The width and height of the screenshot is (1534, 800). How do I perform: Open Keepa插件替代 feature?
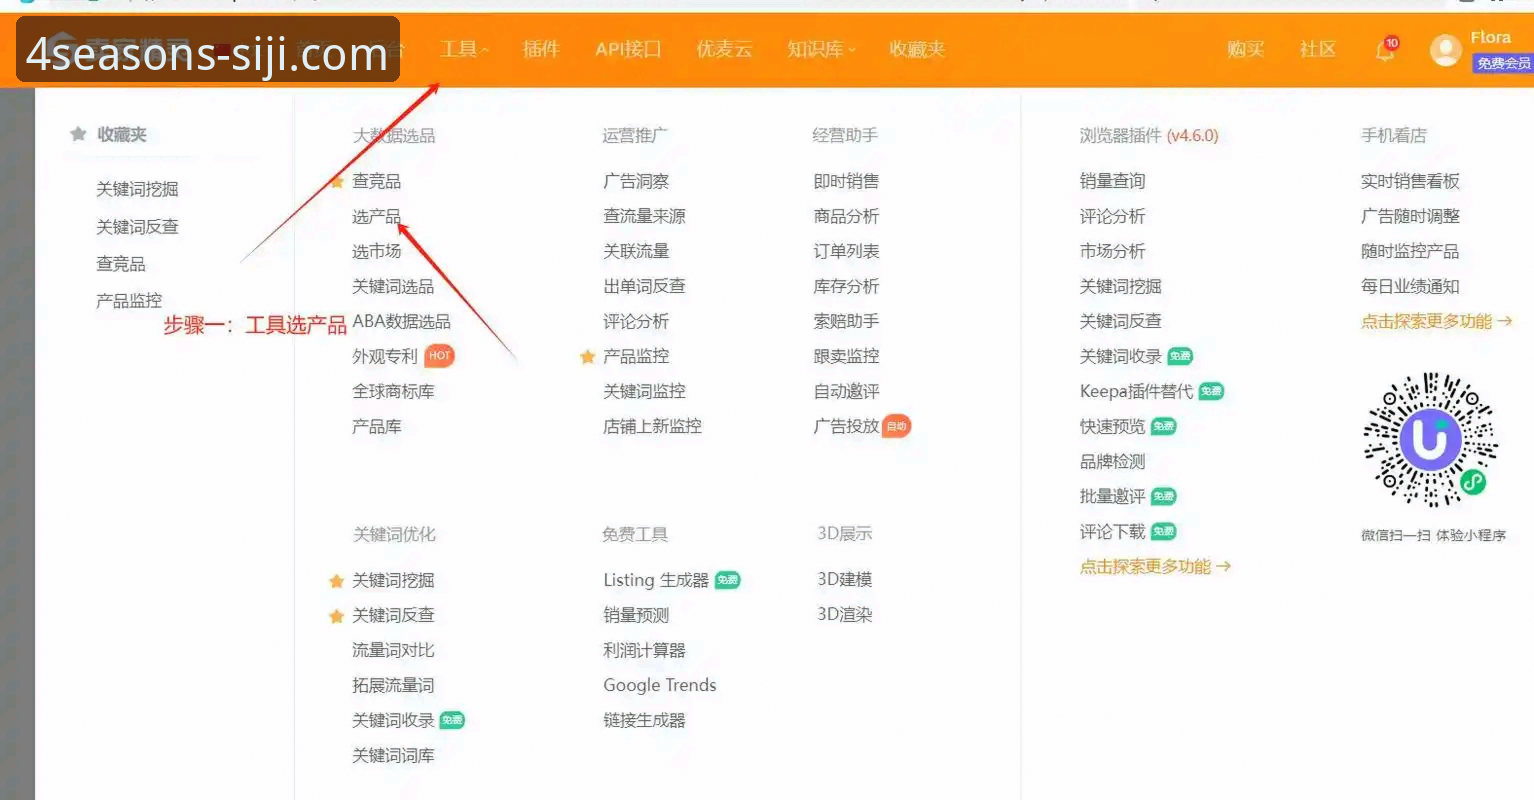click(x=1136, y=391)
